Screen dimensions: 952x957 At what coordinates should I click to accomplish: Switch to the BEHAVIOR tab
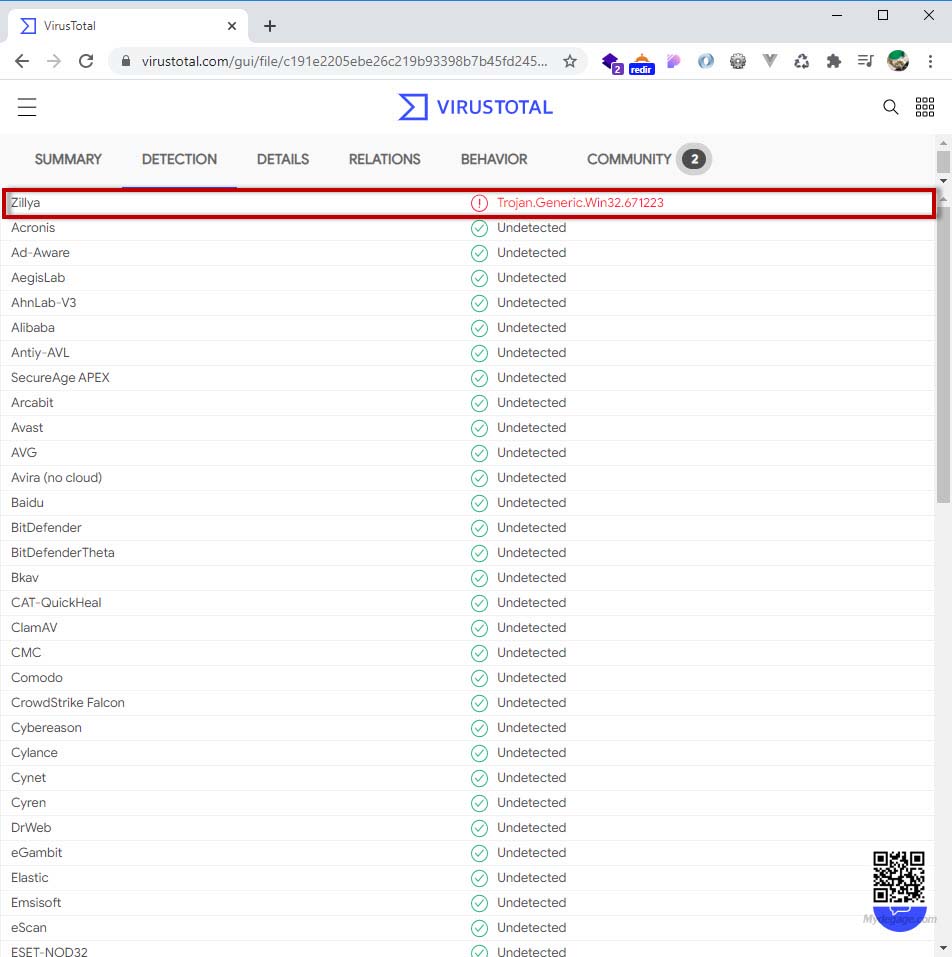coord(494,159)
